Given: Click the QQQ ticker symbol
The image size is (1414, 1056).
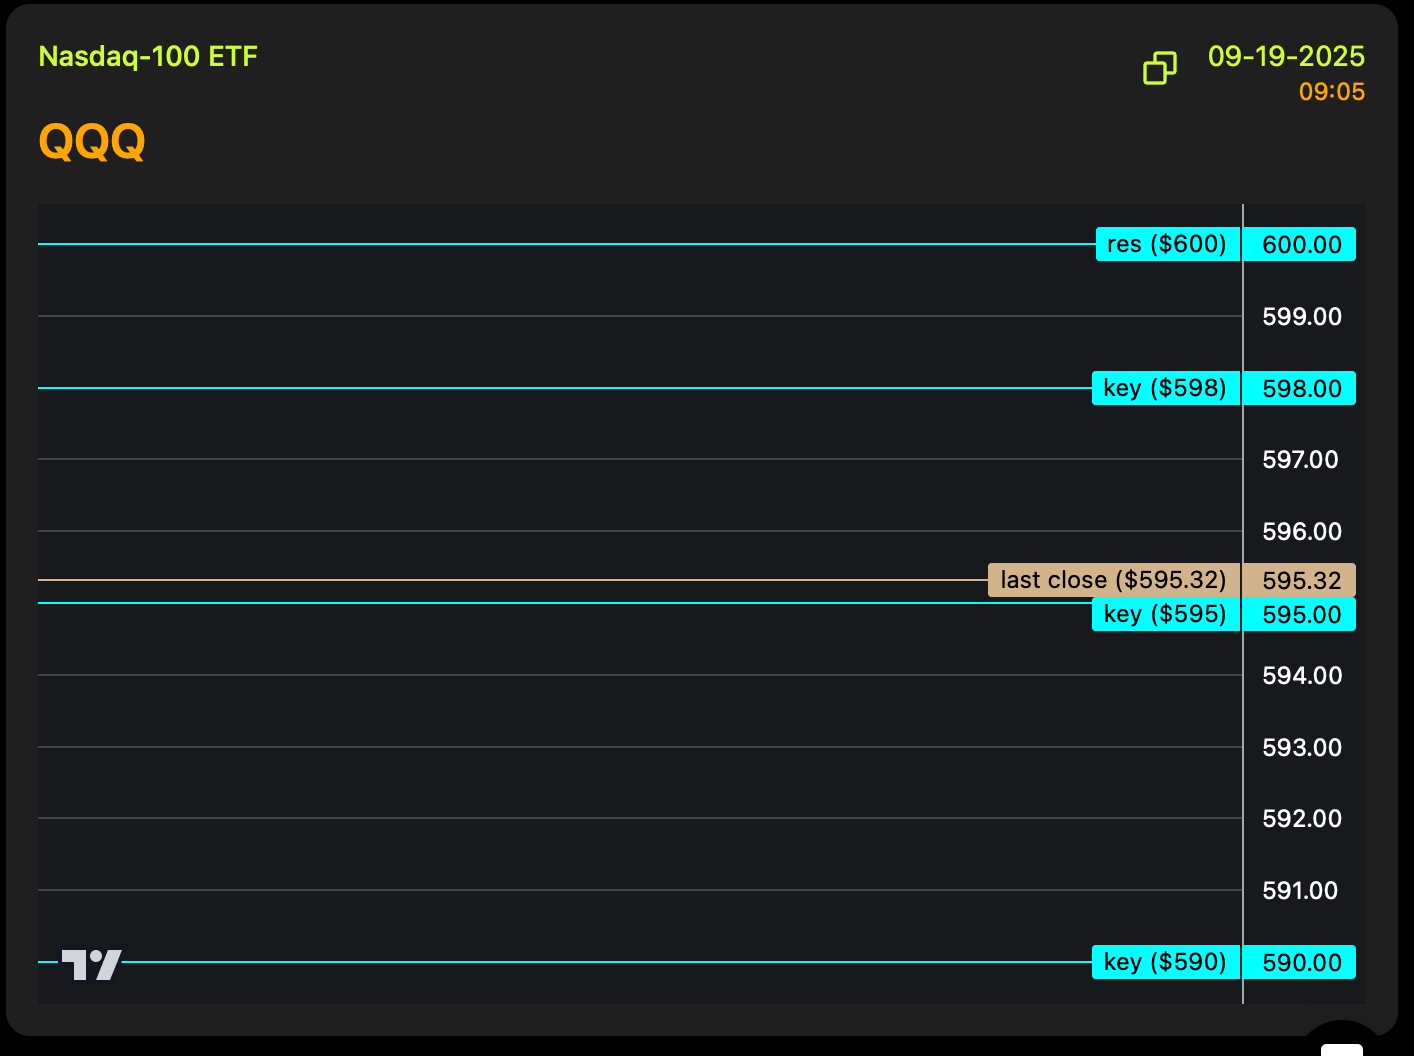Looking at the screenshot, I should [92, 141].
